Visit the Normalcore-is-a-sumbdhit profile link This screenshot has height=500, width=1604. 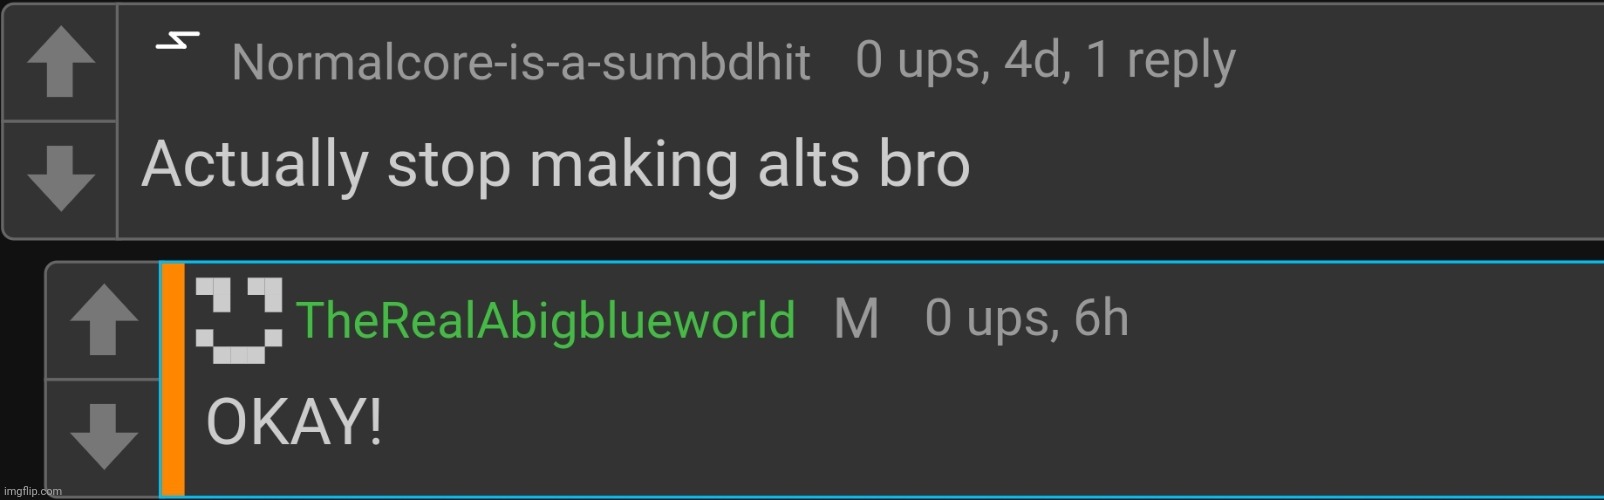click(520, 62)
